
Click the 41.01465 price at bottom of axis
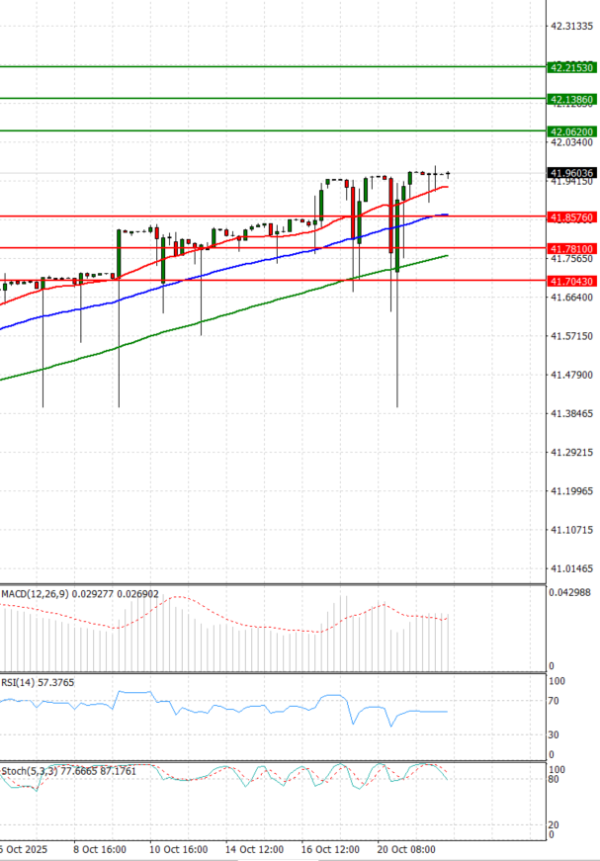pos(572,568)
